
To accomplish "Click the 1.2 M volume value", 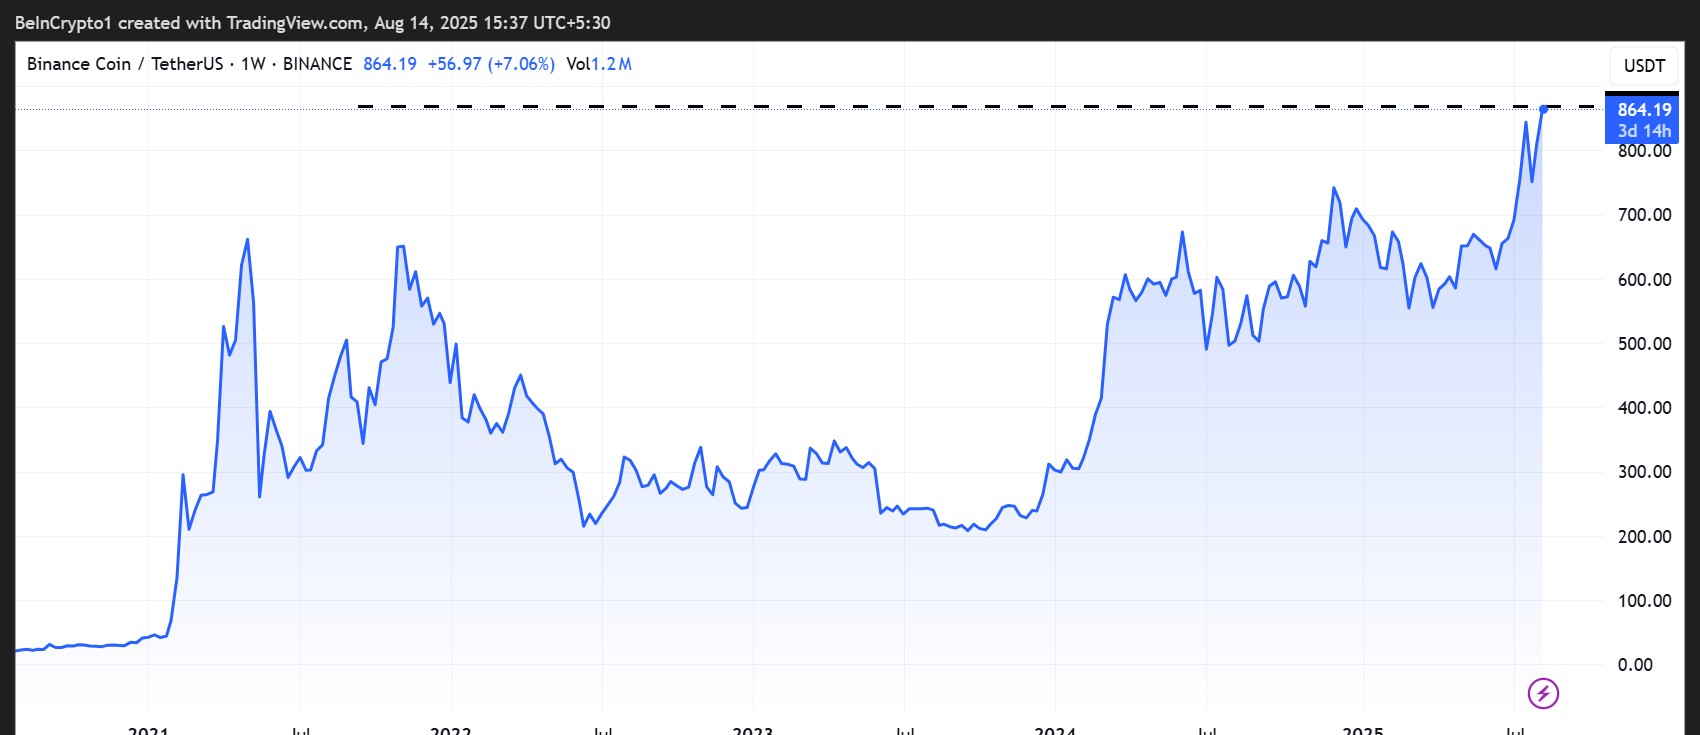I will click(x=612, y=64).
